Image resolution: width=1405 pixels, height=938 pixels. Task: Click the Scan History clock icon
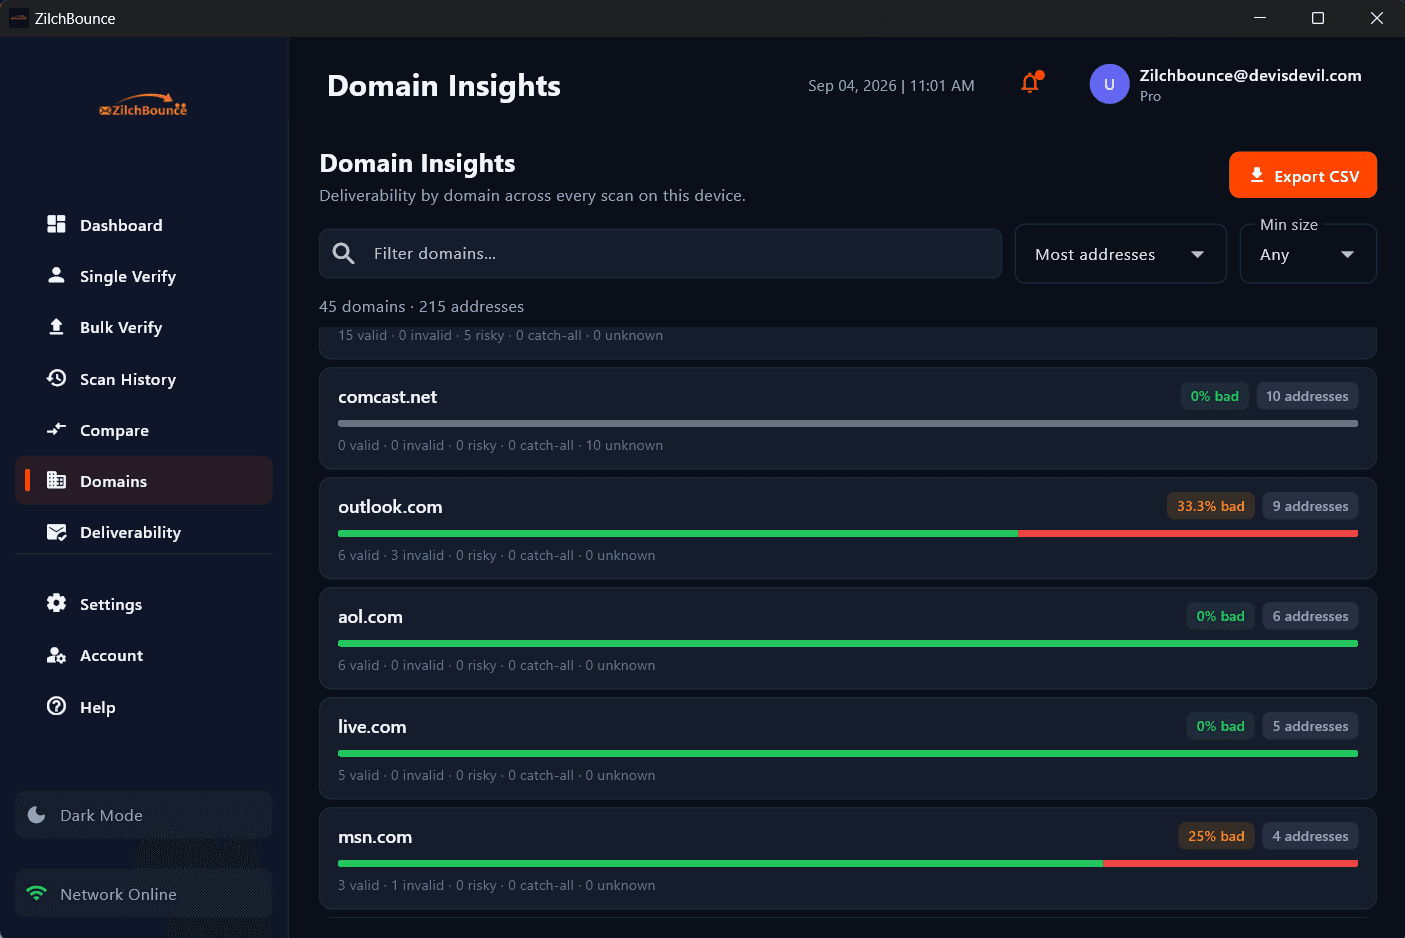pyautogui.click(x=56, y=378)
